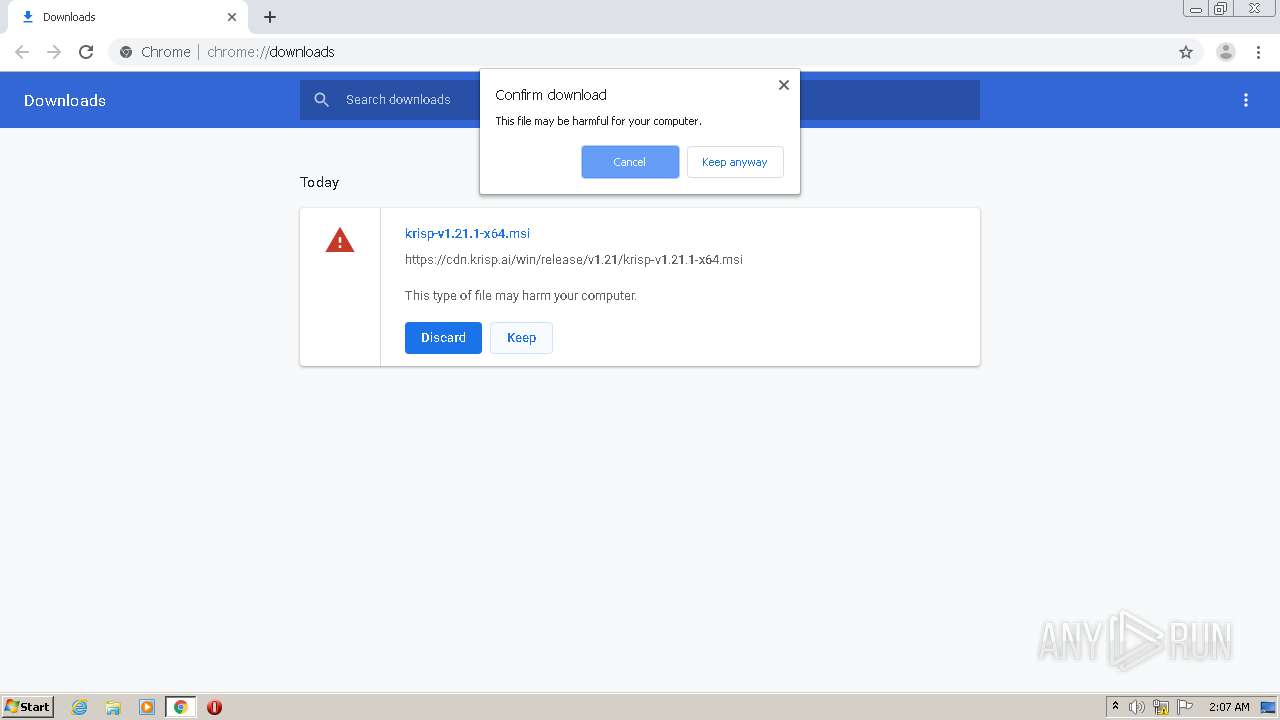Screen dimensions: 1280x720
Task: Focus the Search downloads field
Action: point(640,100)
